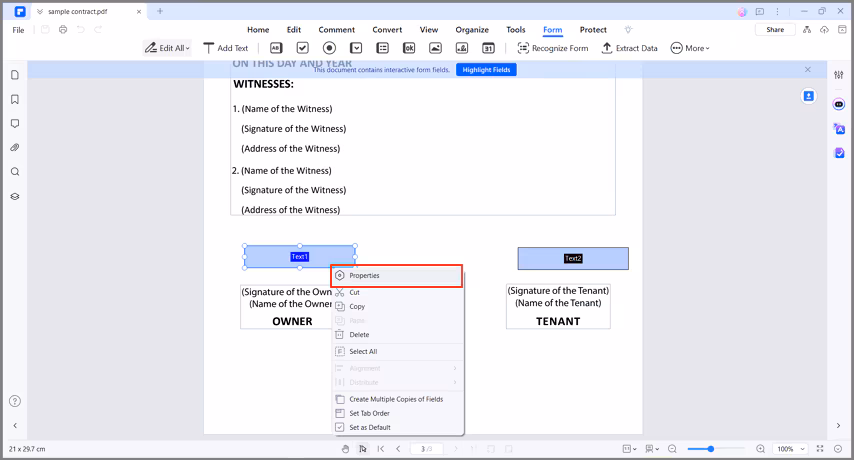The image size is (854, 460).
Task: Select the Text1 form field
Action: coord(300,256)
